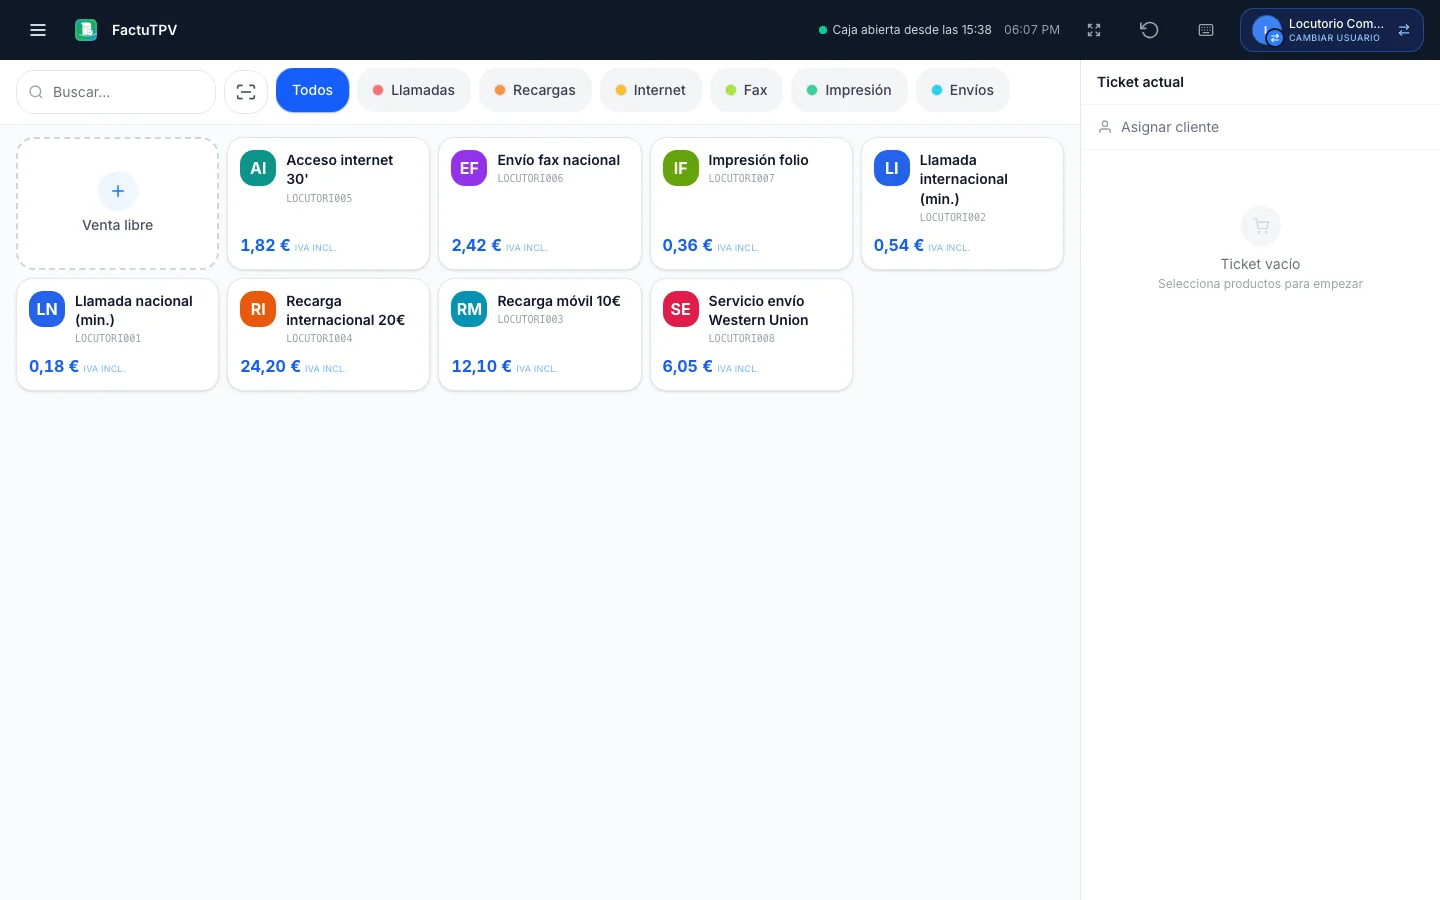Click the code LOCUTORI004
This screenshot has height=900, width=1440.
pyautogui.click(x=319, y=338)
